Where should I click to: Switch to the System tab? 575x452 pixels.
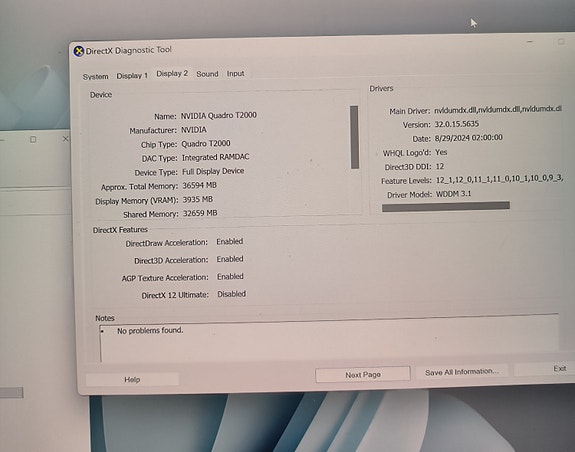pos(95,77)
